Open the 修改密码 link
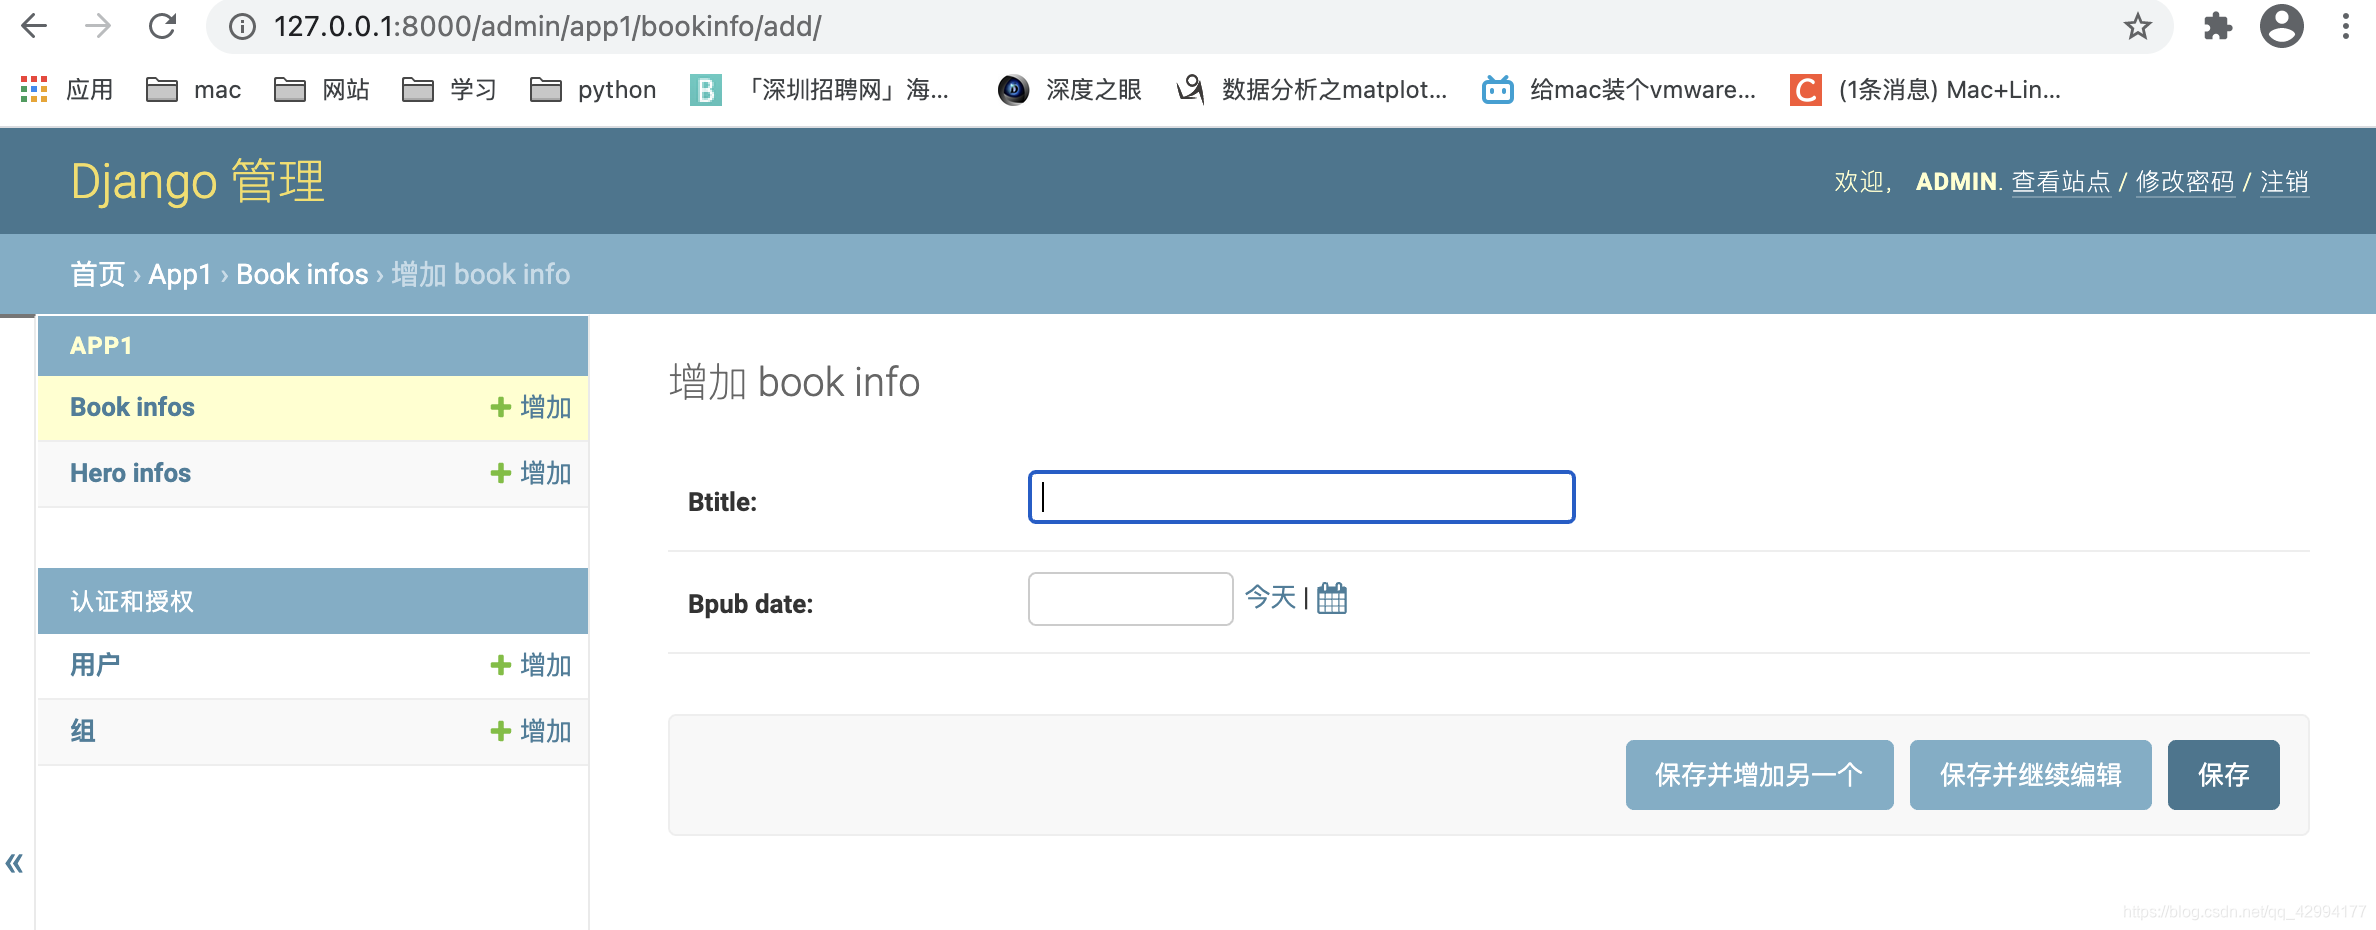 tap(2185, 182)
